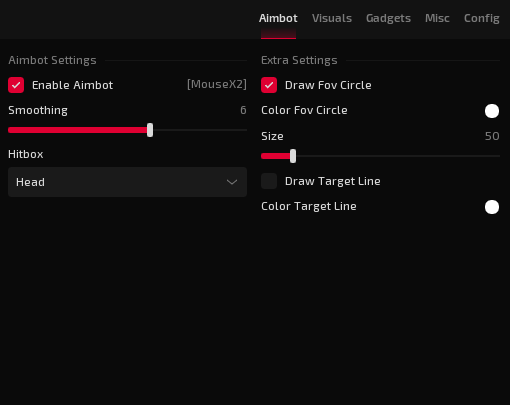Open the Color Target Line swatch

click(x=492, y=207)
